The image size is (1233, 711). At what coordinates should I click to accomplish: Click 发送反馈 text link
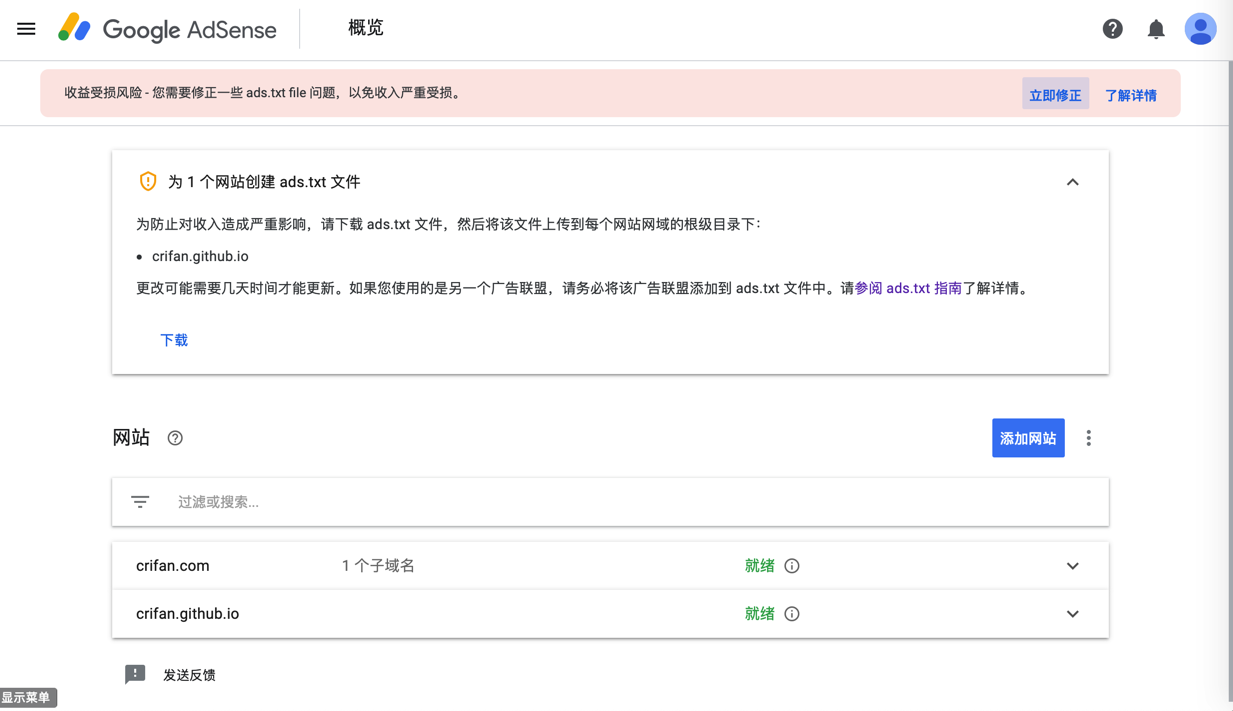(189, 675)
